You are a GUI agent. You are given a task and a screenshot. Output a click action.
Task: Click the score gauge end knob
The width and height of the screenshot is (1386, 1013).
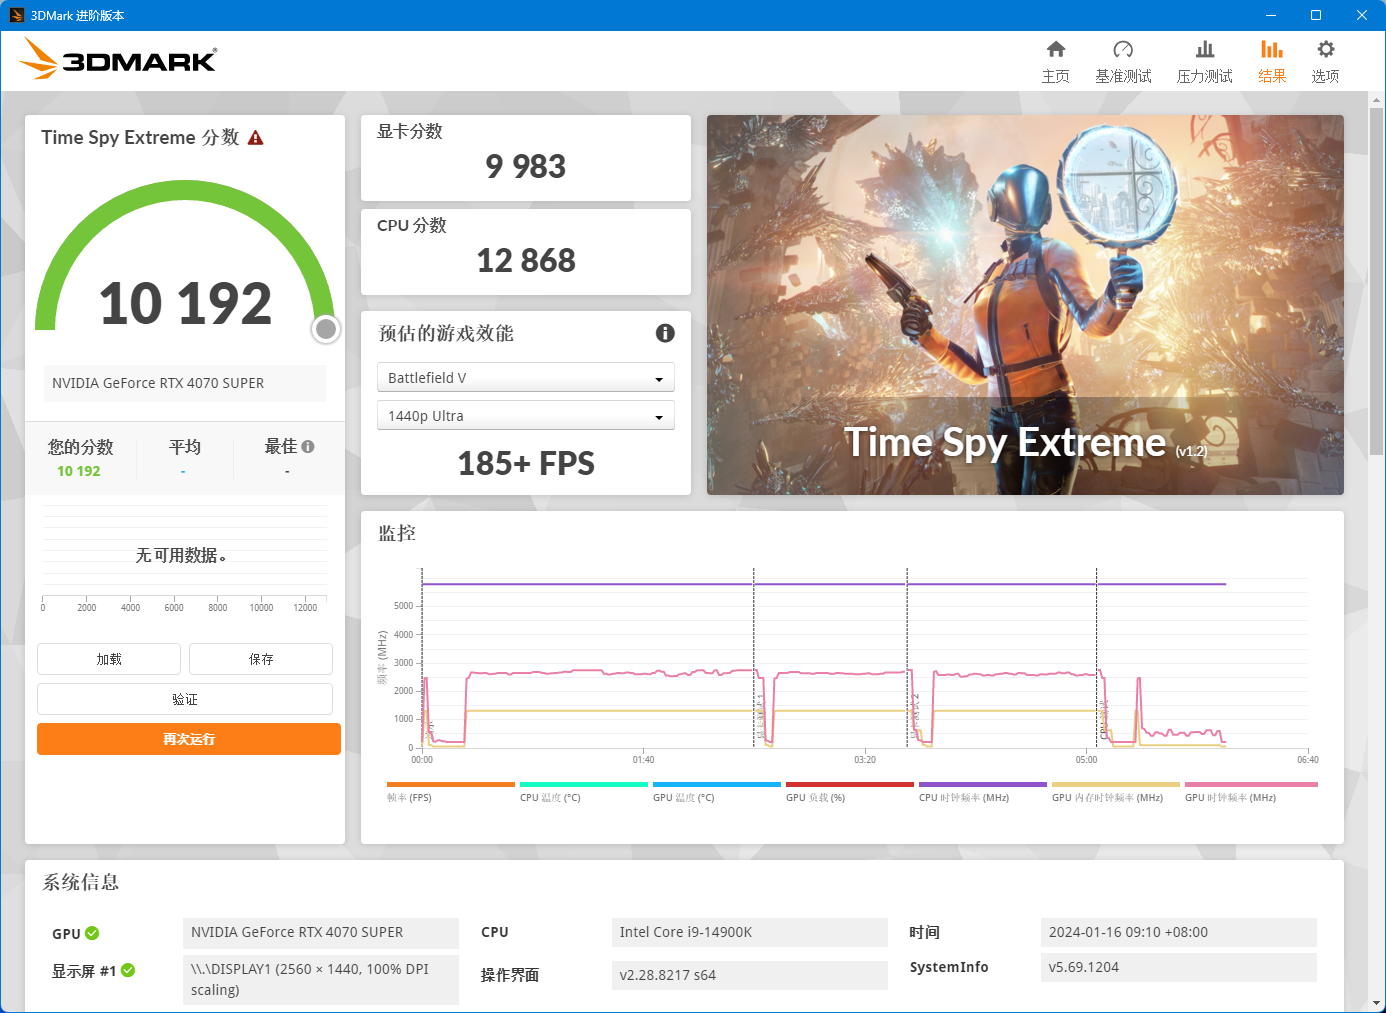click(326, 329)
